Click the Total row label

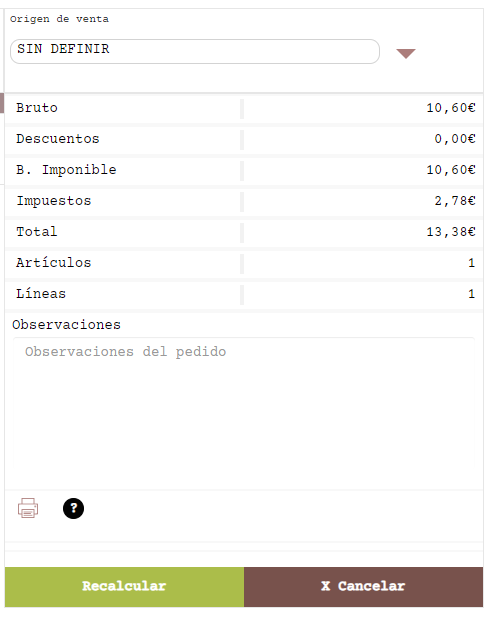(x=36, y=232)
